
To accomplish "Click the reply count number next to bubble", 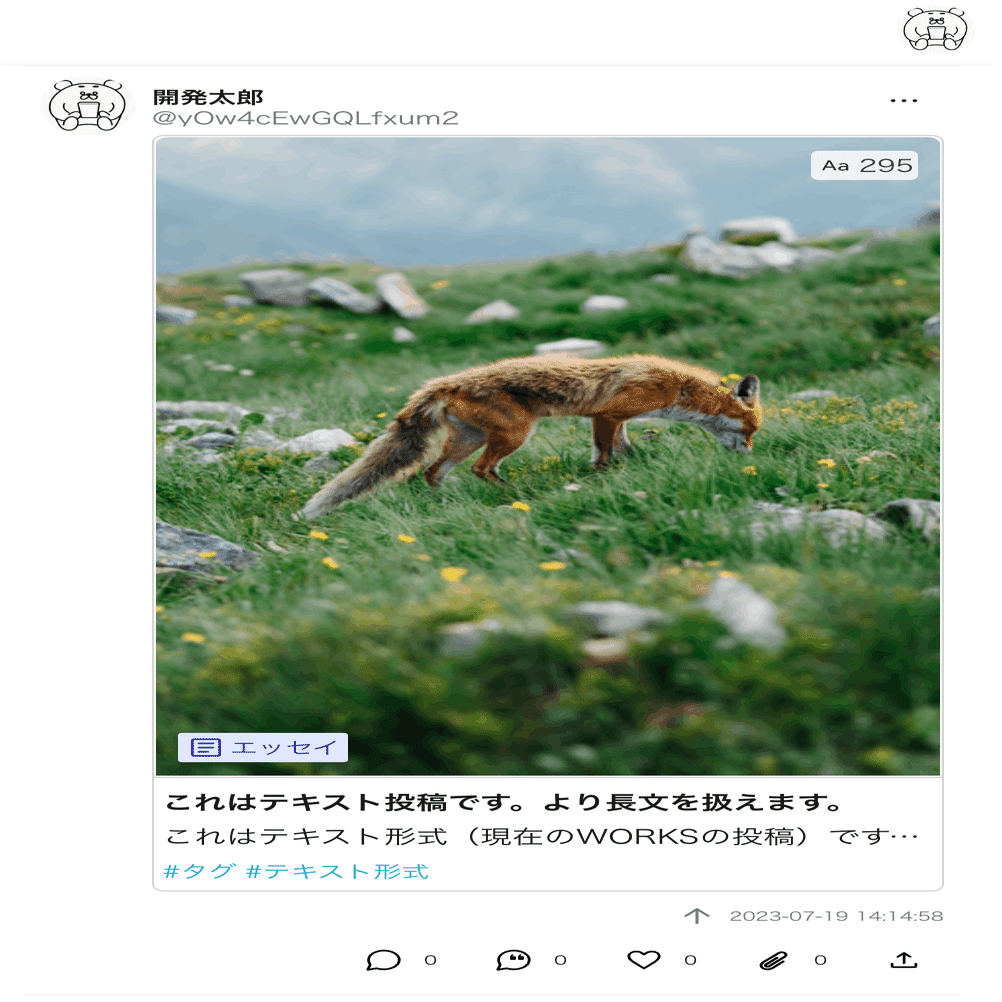I will 430,960.
